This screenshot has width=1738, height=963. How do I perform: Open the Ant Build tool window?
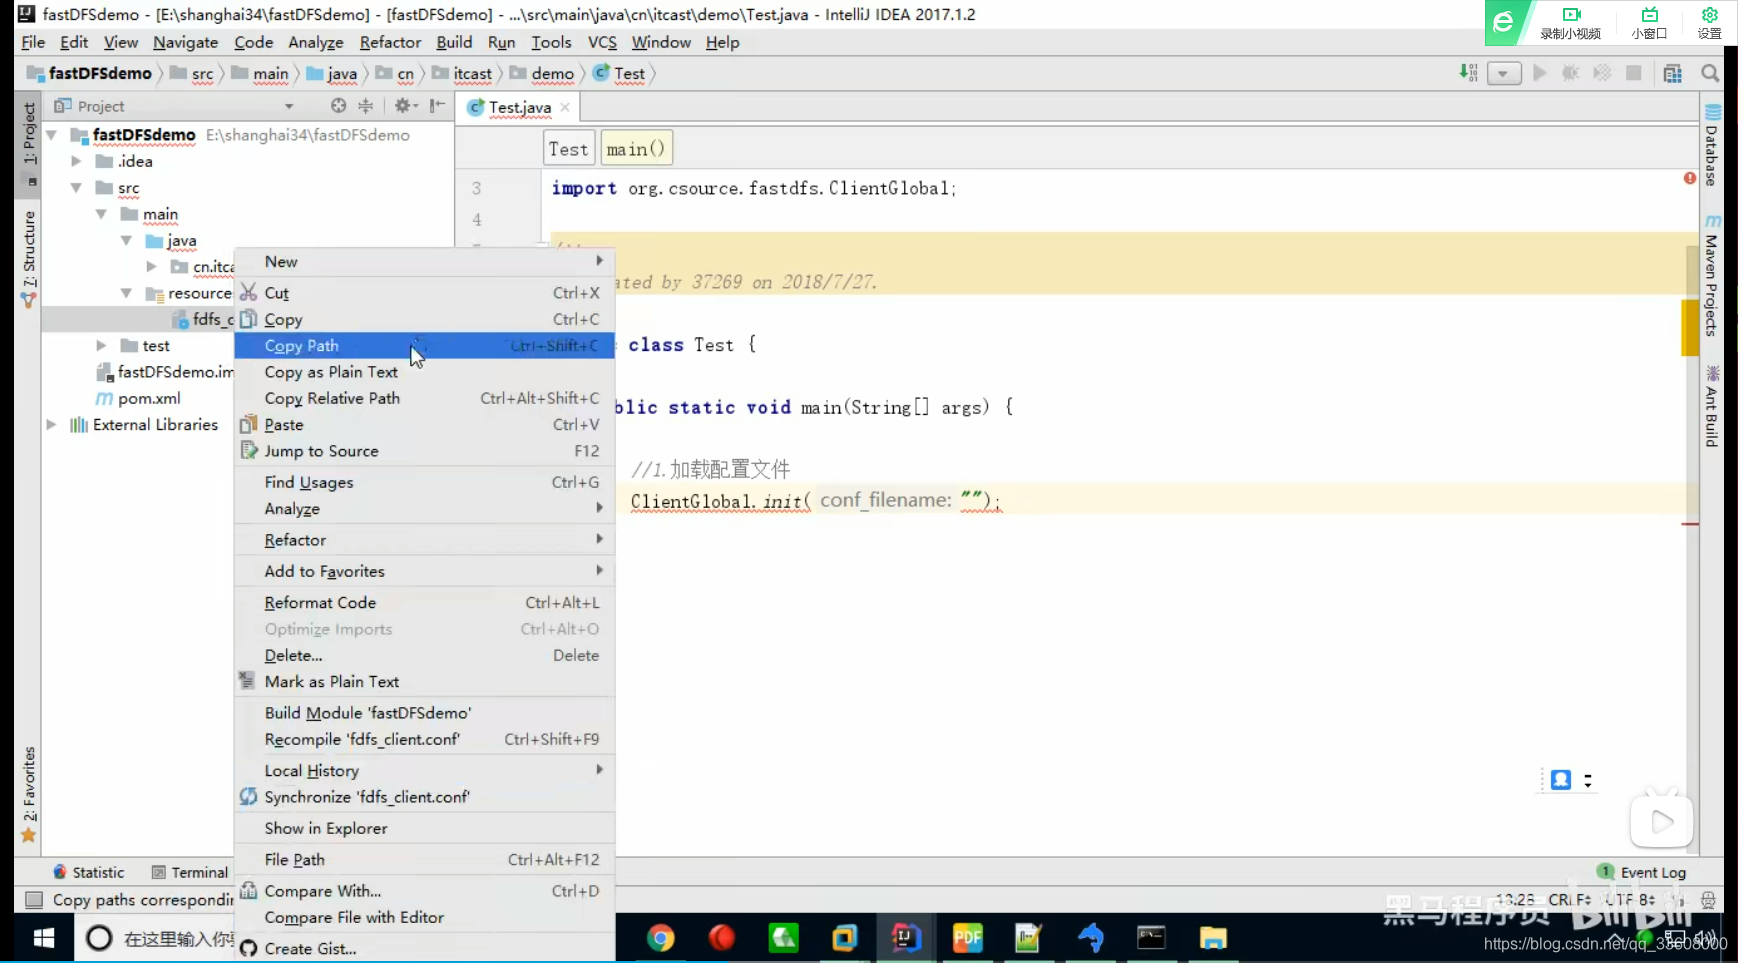1712,406
